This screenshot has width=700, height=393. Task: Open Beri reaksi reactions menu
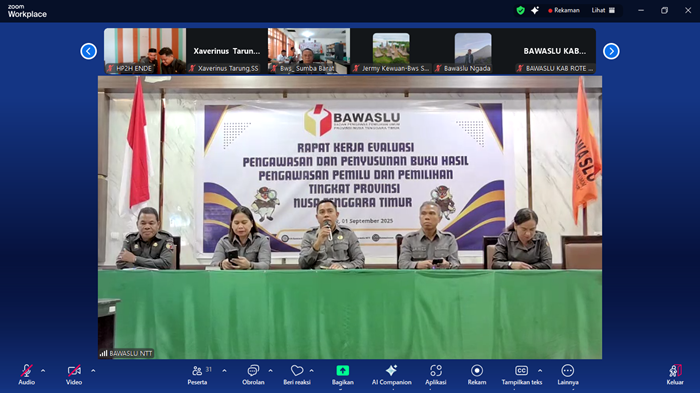[296, 375]
